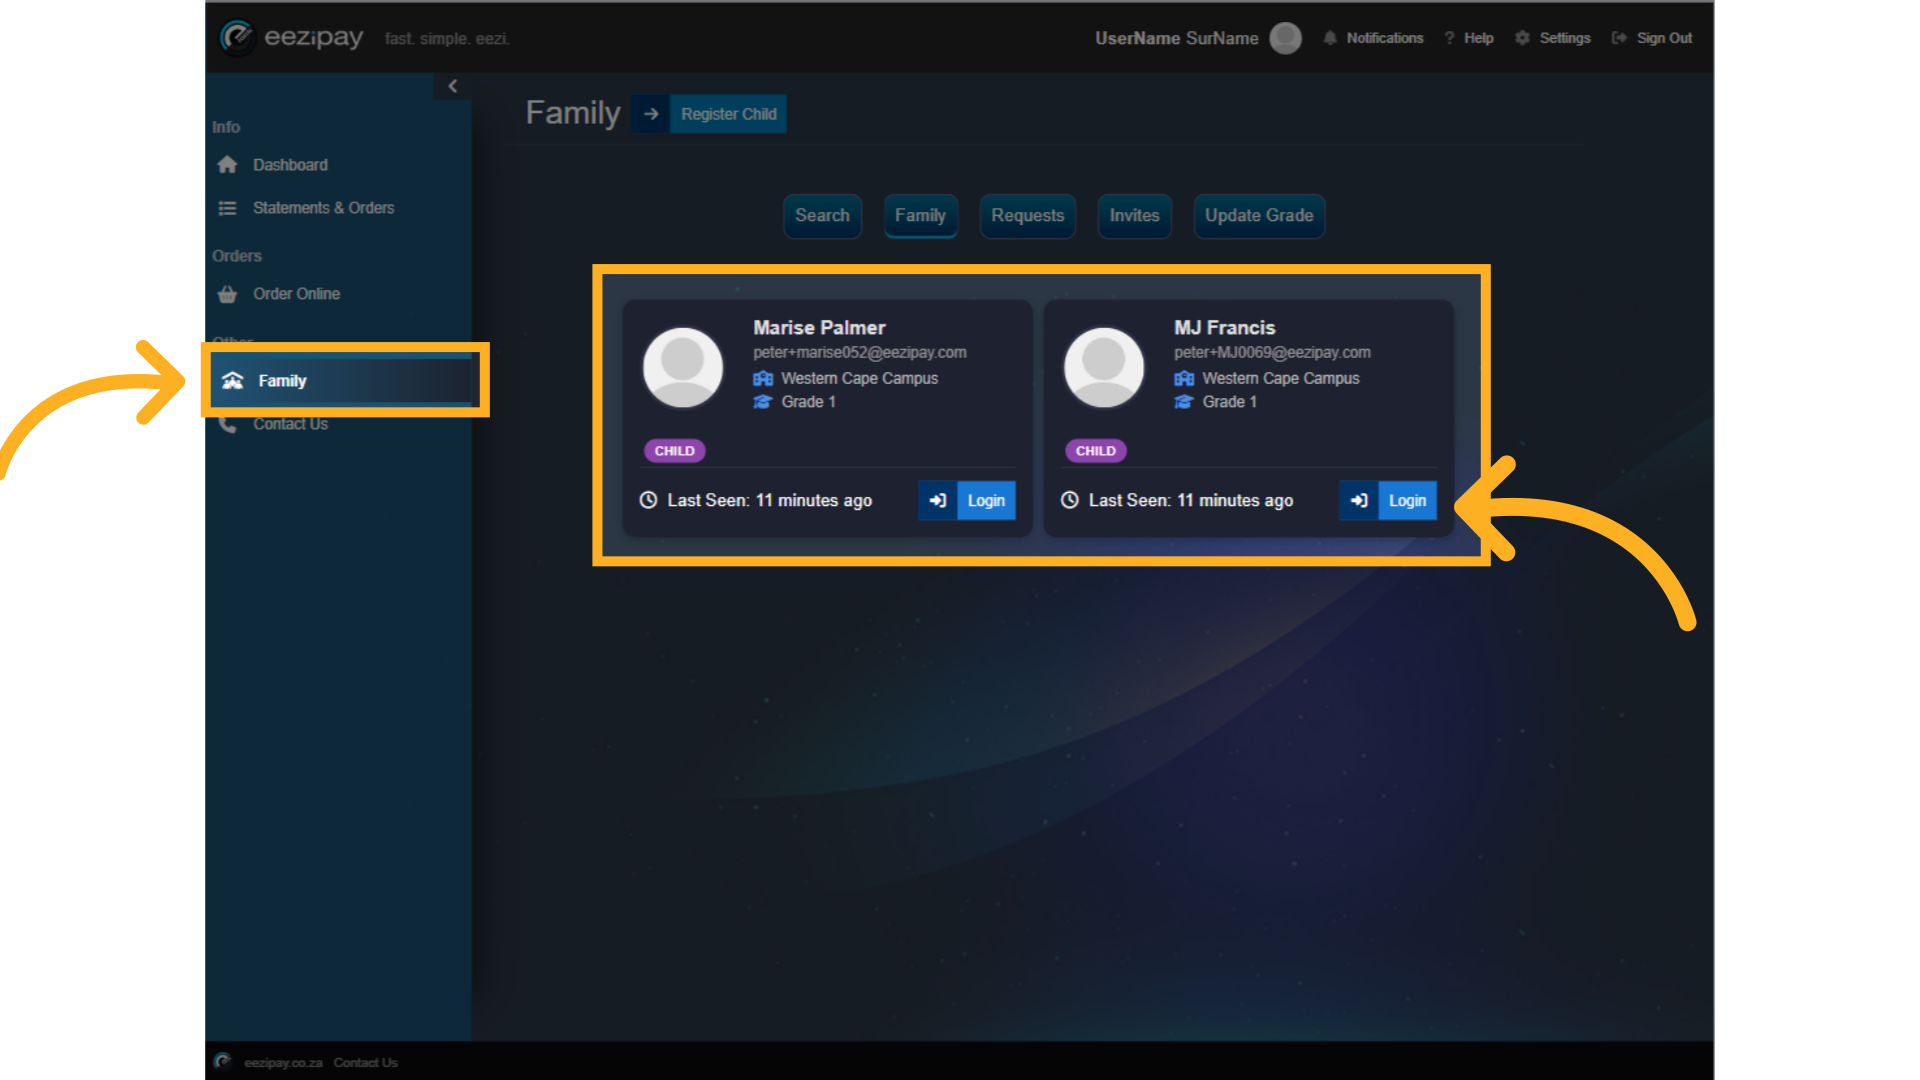Open the Settings gear icon

1522,38
